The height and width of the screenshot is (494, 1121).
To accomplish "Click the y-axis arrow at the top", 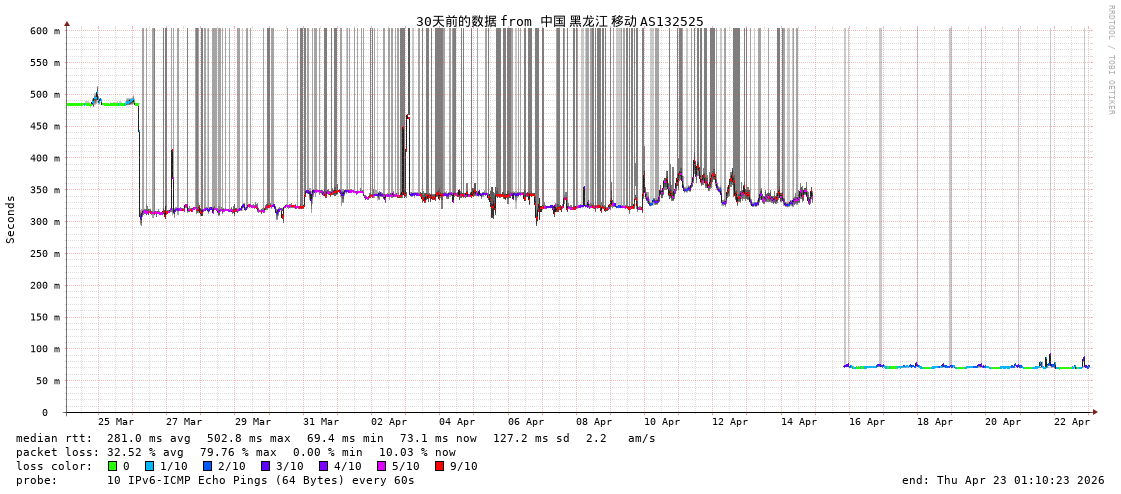I will (x=67, y=23).
